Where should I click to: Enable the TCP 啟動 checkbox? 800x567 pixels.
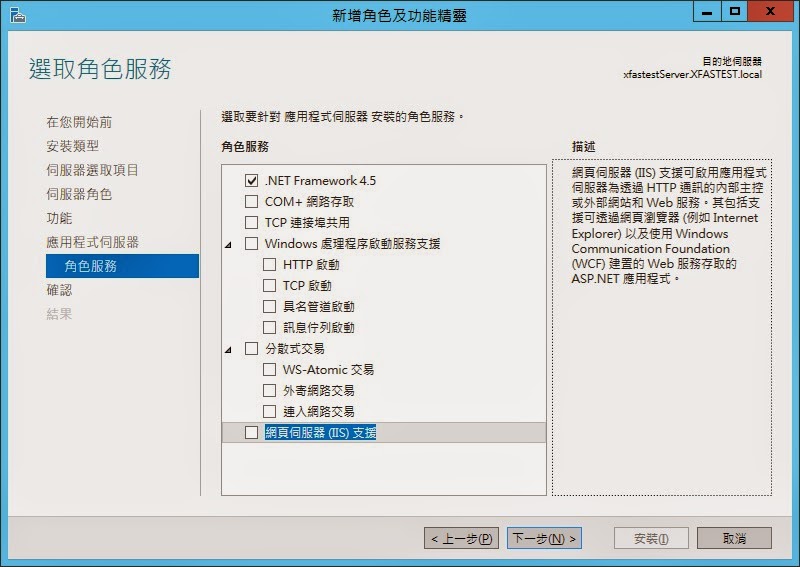269,285
